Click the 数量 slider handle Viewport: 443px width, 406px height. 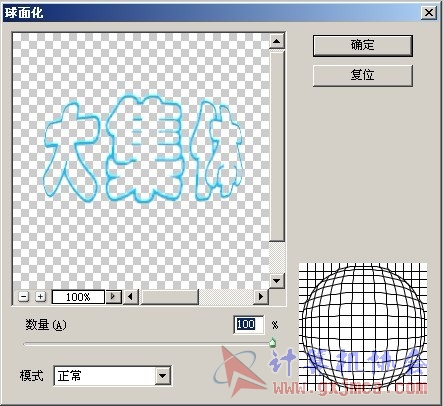(x=272, y=342)
